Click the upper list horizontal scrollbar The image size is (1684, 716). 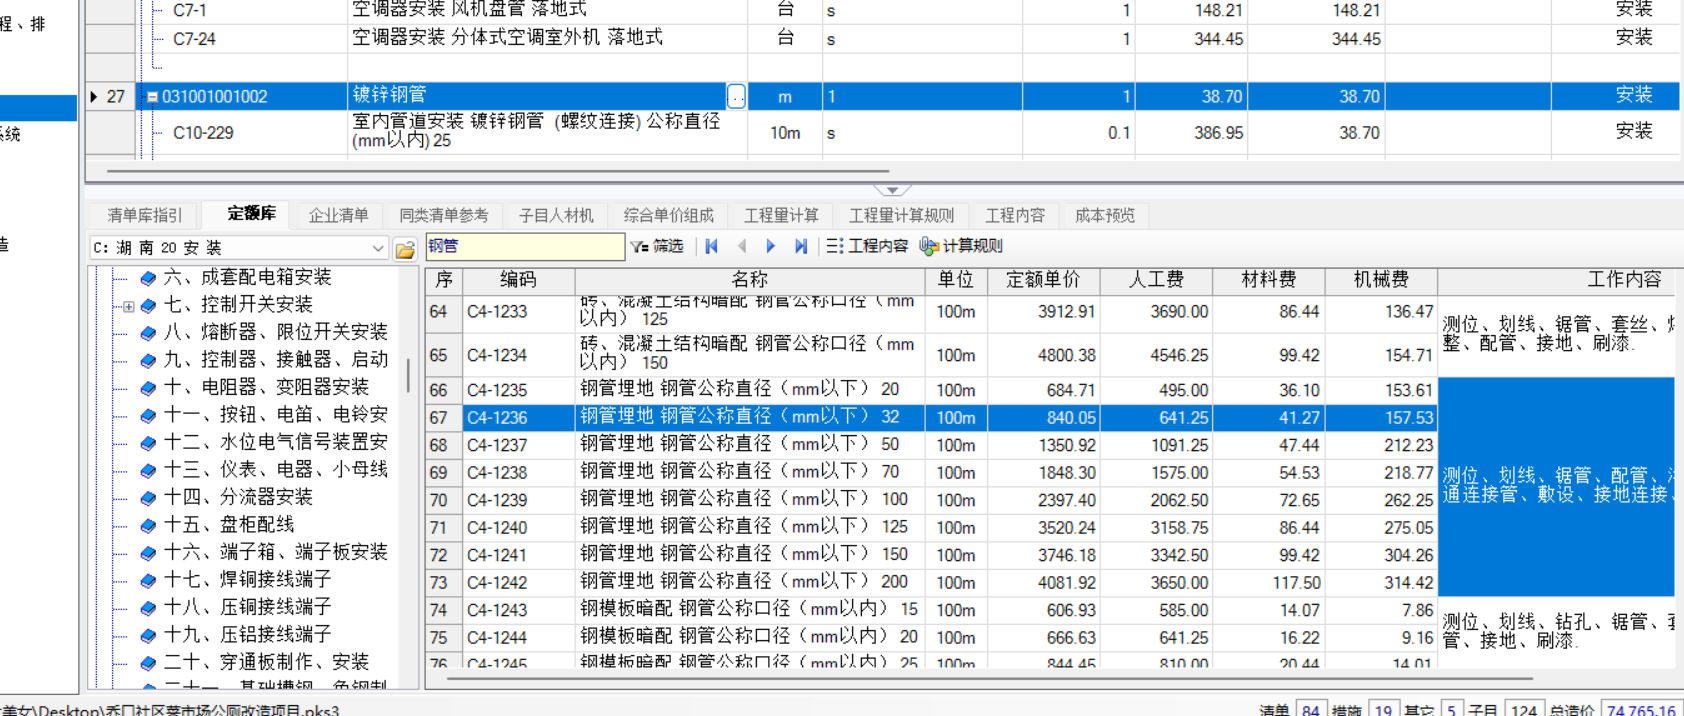tap(500, 172)
